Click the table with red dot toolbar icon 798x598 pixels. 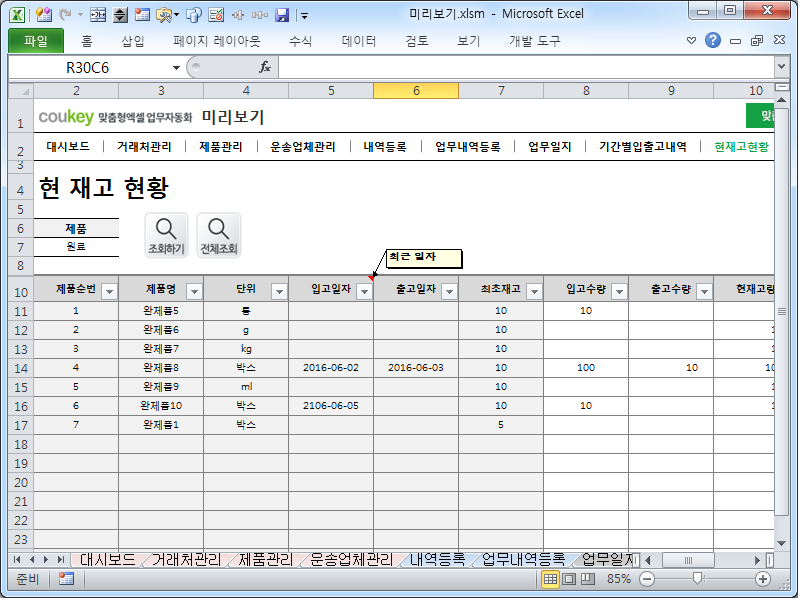click(142, 15)
